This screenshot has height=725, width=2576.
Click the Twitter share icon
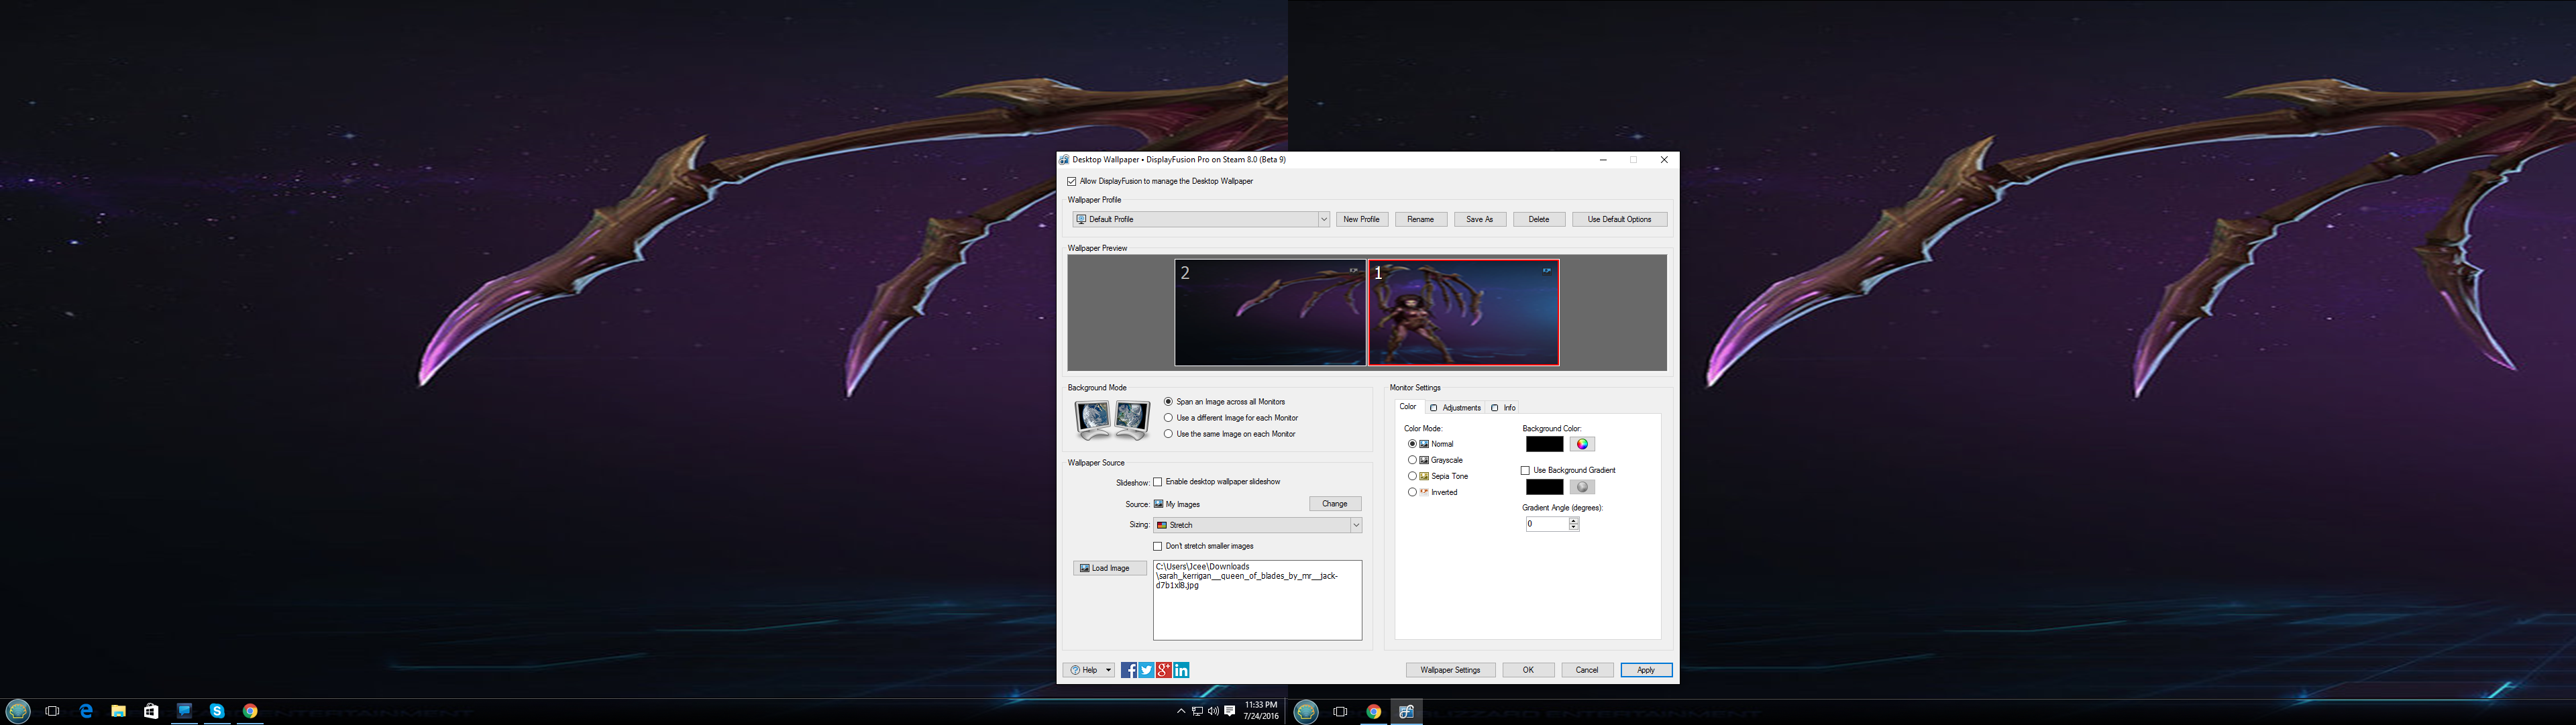click(1146, 670)
